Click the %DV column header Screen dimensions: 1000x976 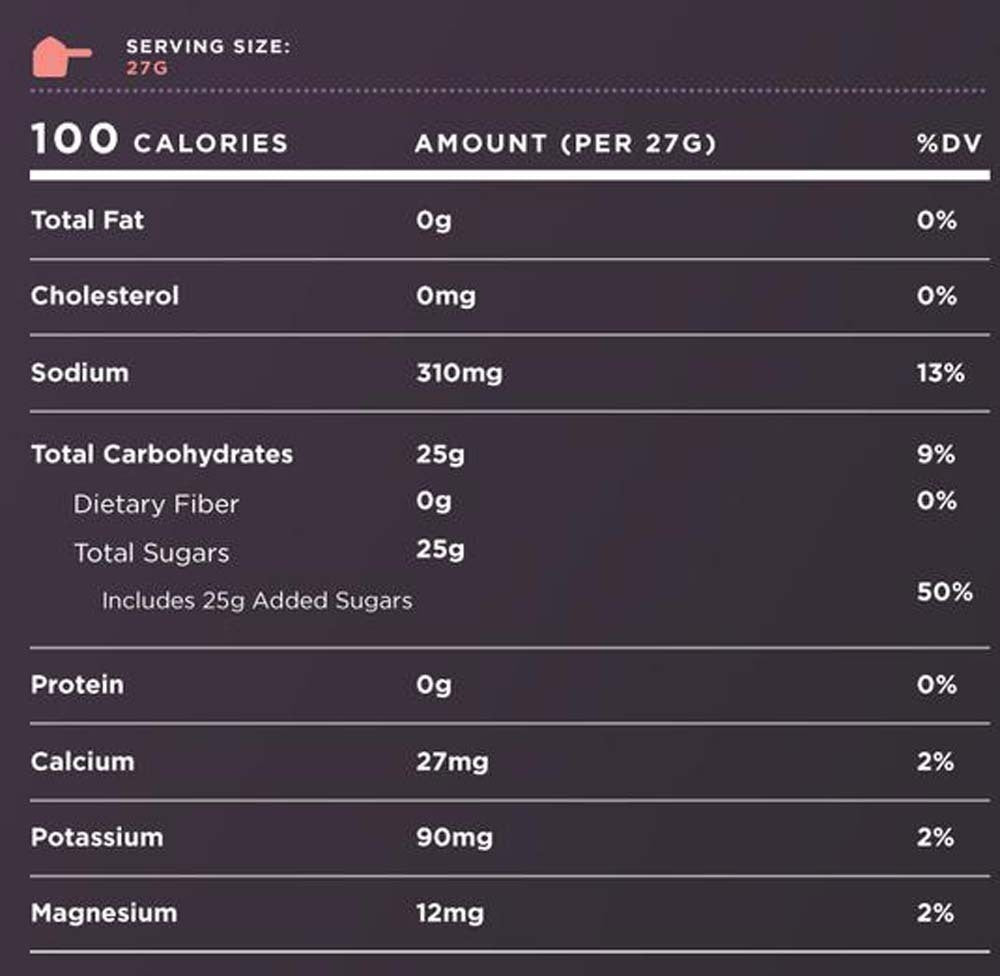pos(948,144)
